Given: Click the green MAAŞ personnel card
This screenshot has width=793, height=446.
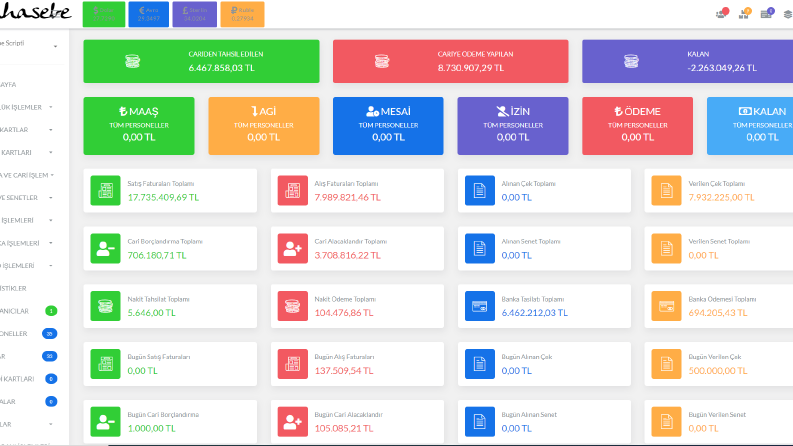Looking at the screenshot, I should tap(139, 126).
